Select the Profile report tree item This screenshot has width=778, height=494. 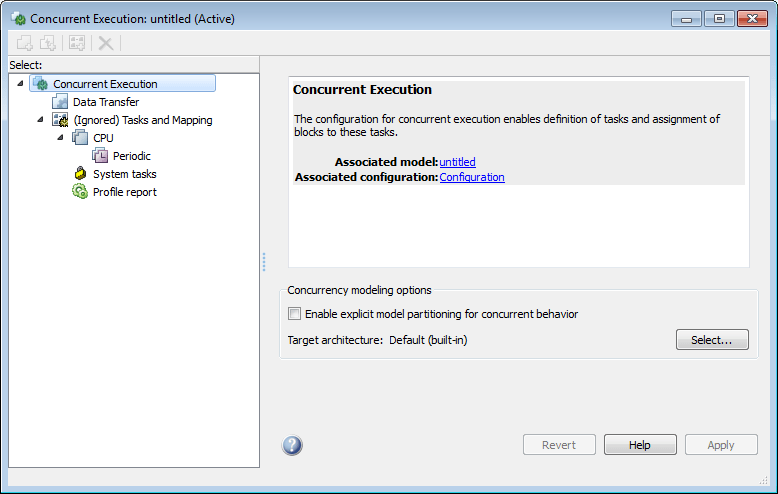(x=124, y=192)
